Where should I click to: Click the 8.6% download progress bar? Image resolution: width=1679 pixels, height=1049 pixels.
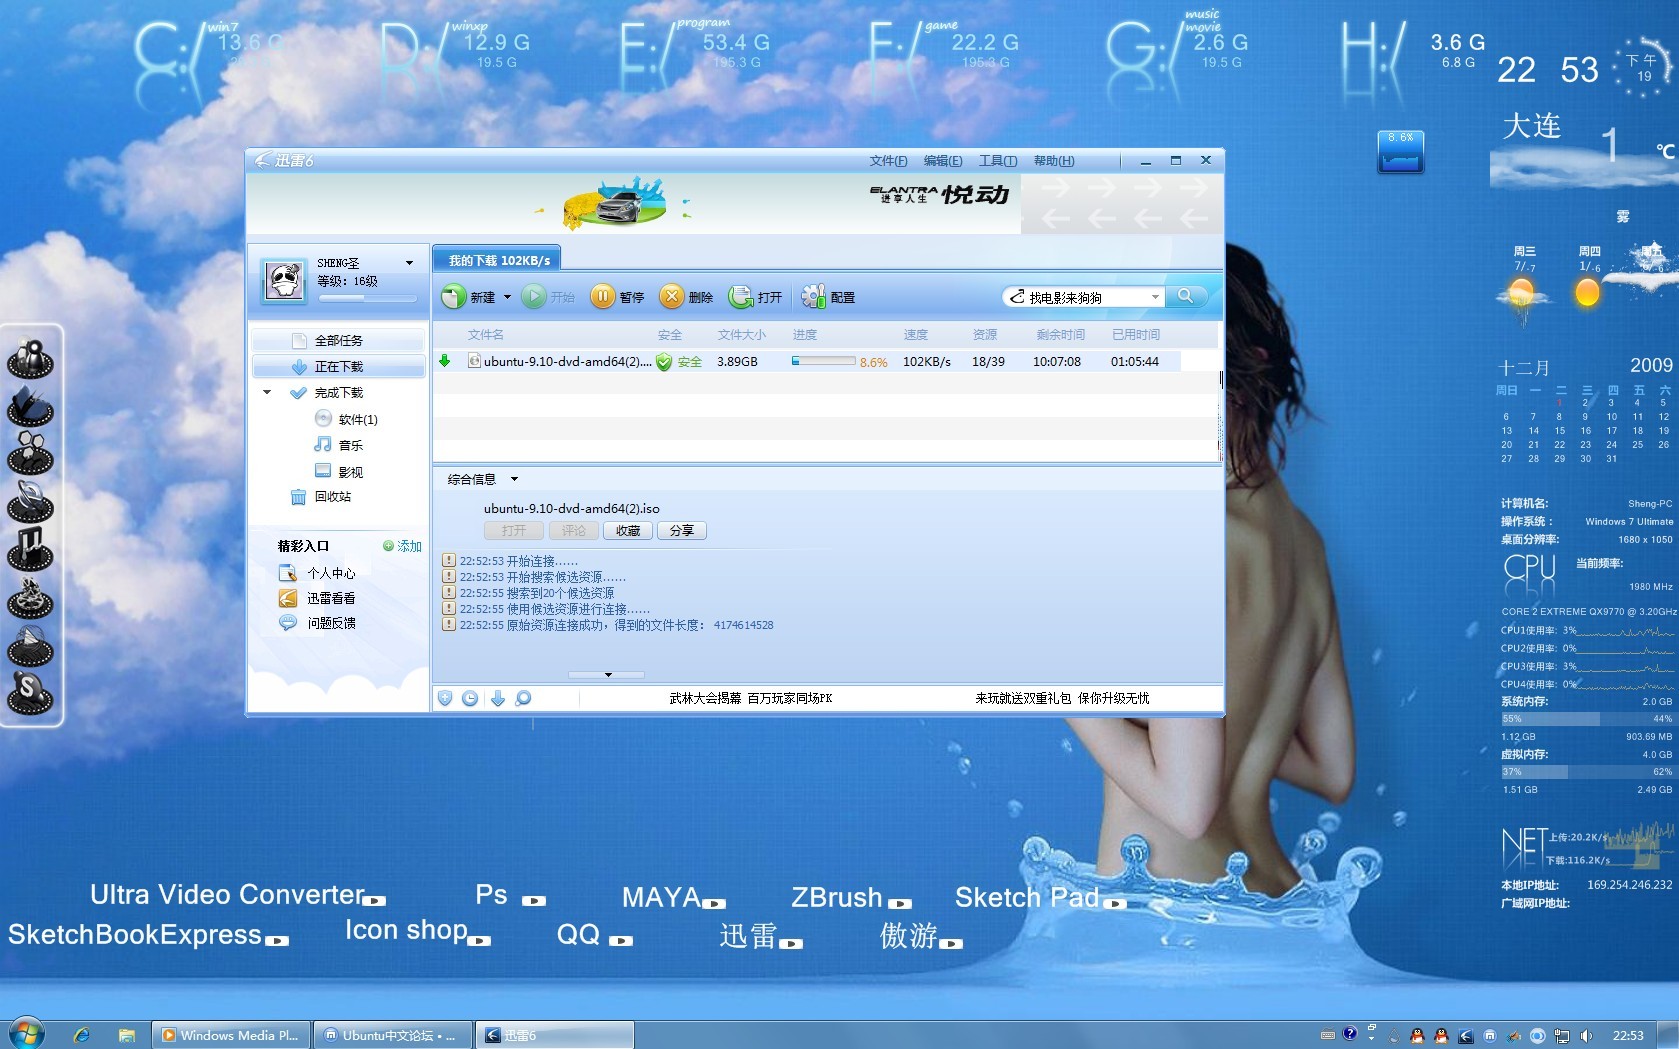tap(823, 361)
